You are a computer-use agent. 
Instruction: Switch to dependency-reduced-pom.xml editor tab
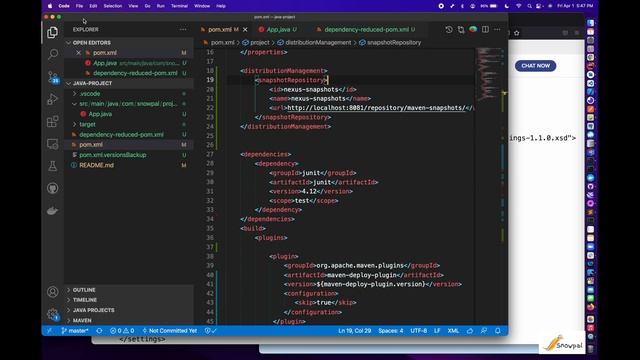point(366,29)
